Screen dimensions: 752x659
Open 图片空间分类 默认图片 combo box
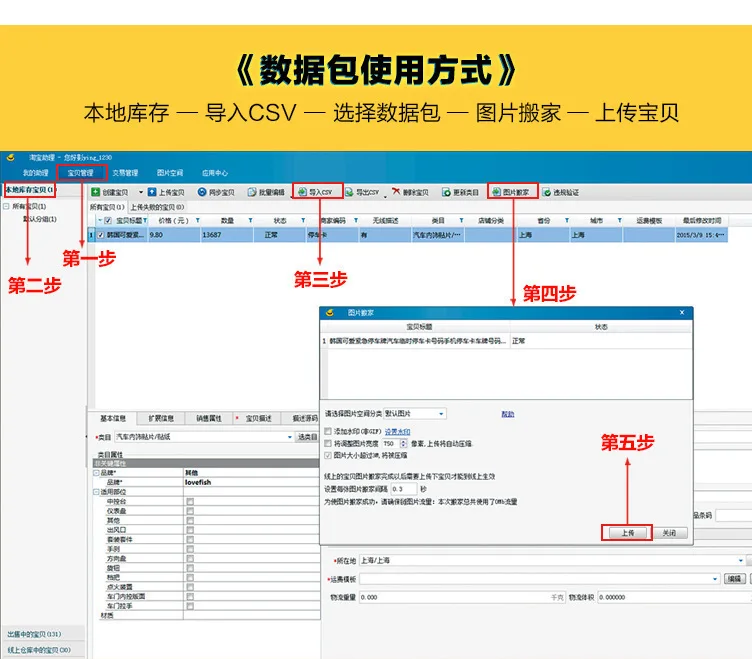[415, 413]
